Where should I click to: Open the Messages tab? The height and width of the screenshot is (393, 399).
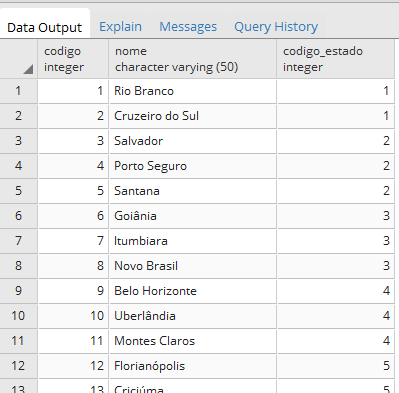pos(188,27)
